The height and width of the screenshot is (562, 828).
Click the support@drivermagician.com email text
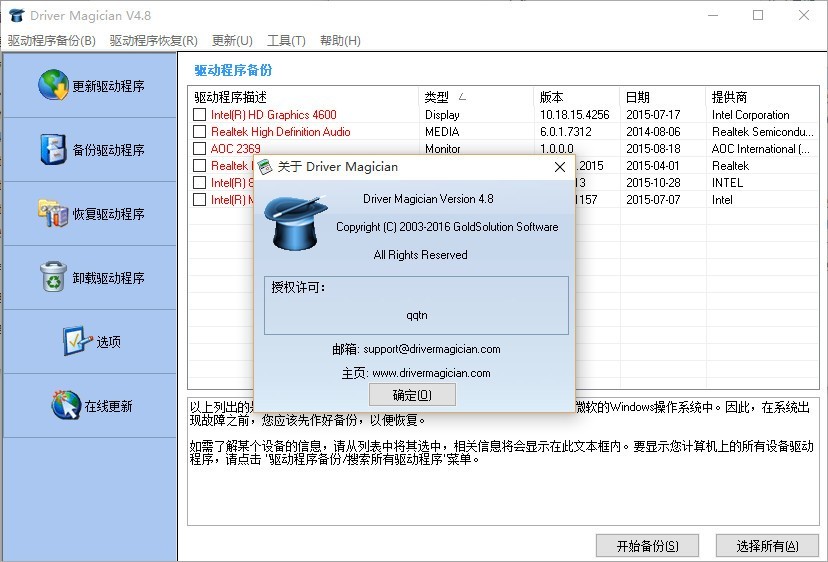(x=432, y=349)
